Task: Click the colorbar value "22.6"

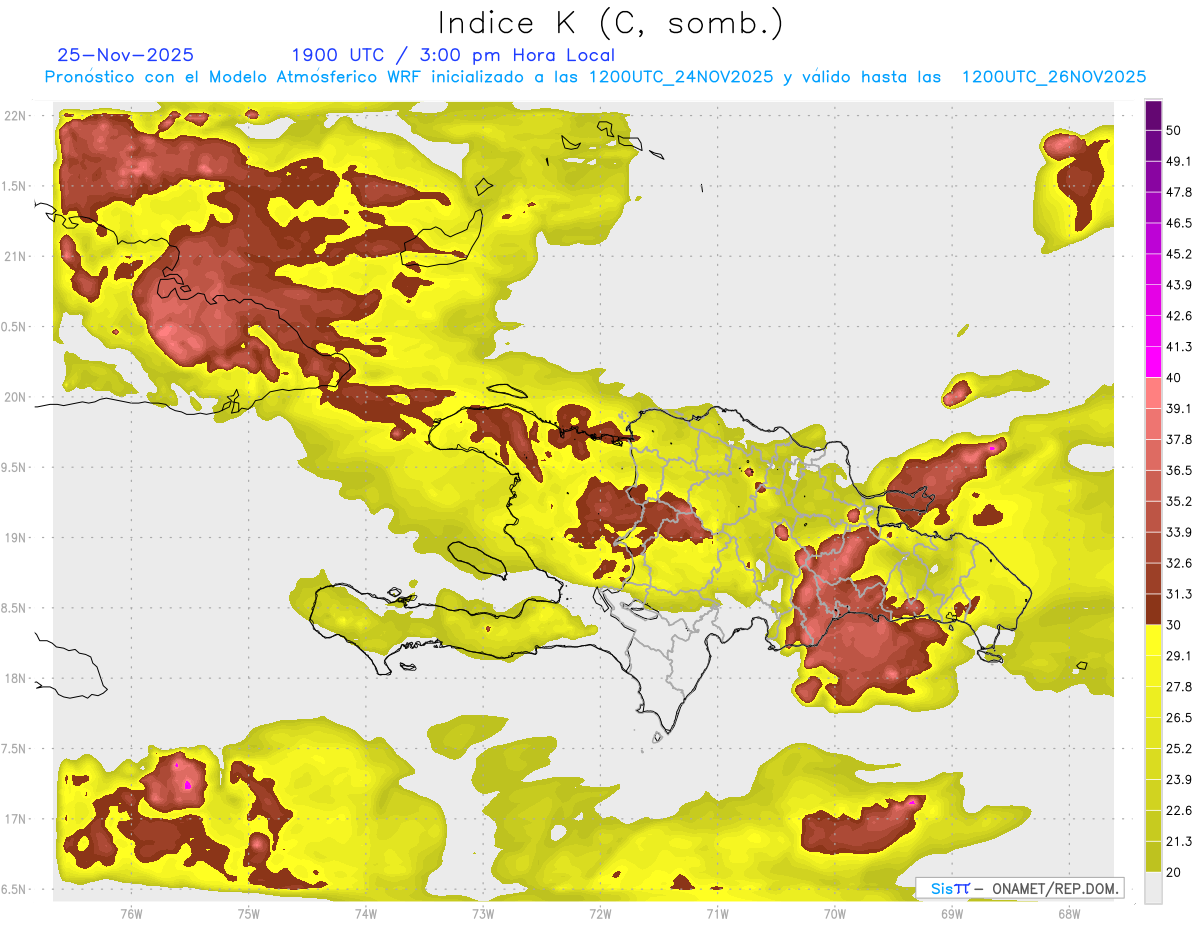Action: point(1179,811)
